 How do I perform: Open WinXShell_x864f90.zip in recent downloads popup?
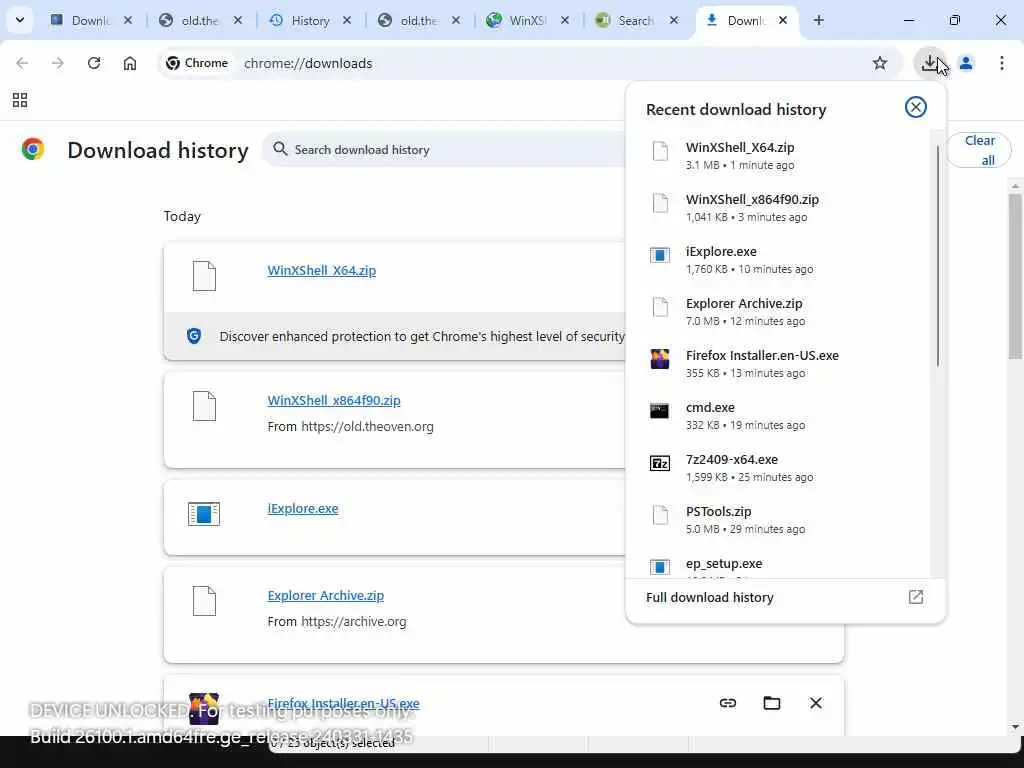(x=777, y=208)
